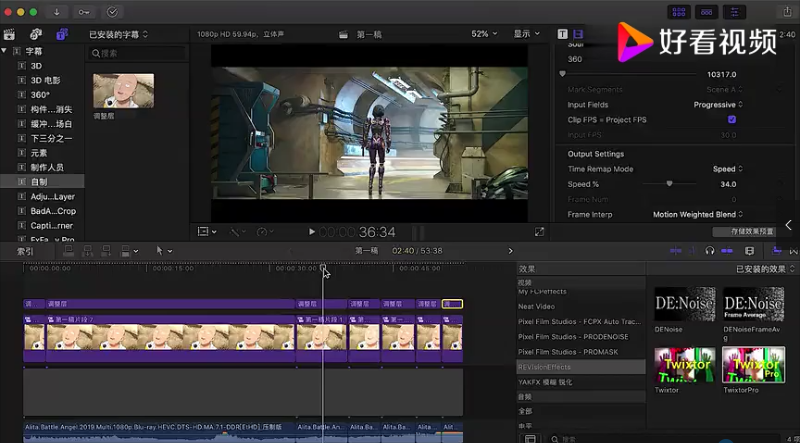Toggle snapping icon in timeline toolbar
Screen dimensions: 800x443
[727, 251]
